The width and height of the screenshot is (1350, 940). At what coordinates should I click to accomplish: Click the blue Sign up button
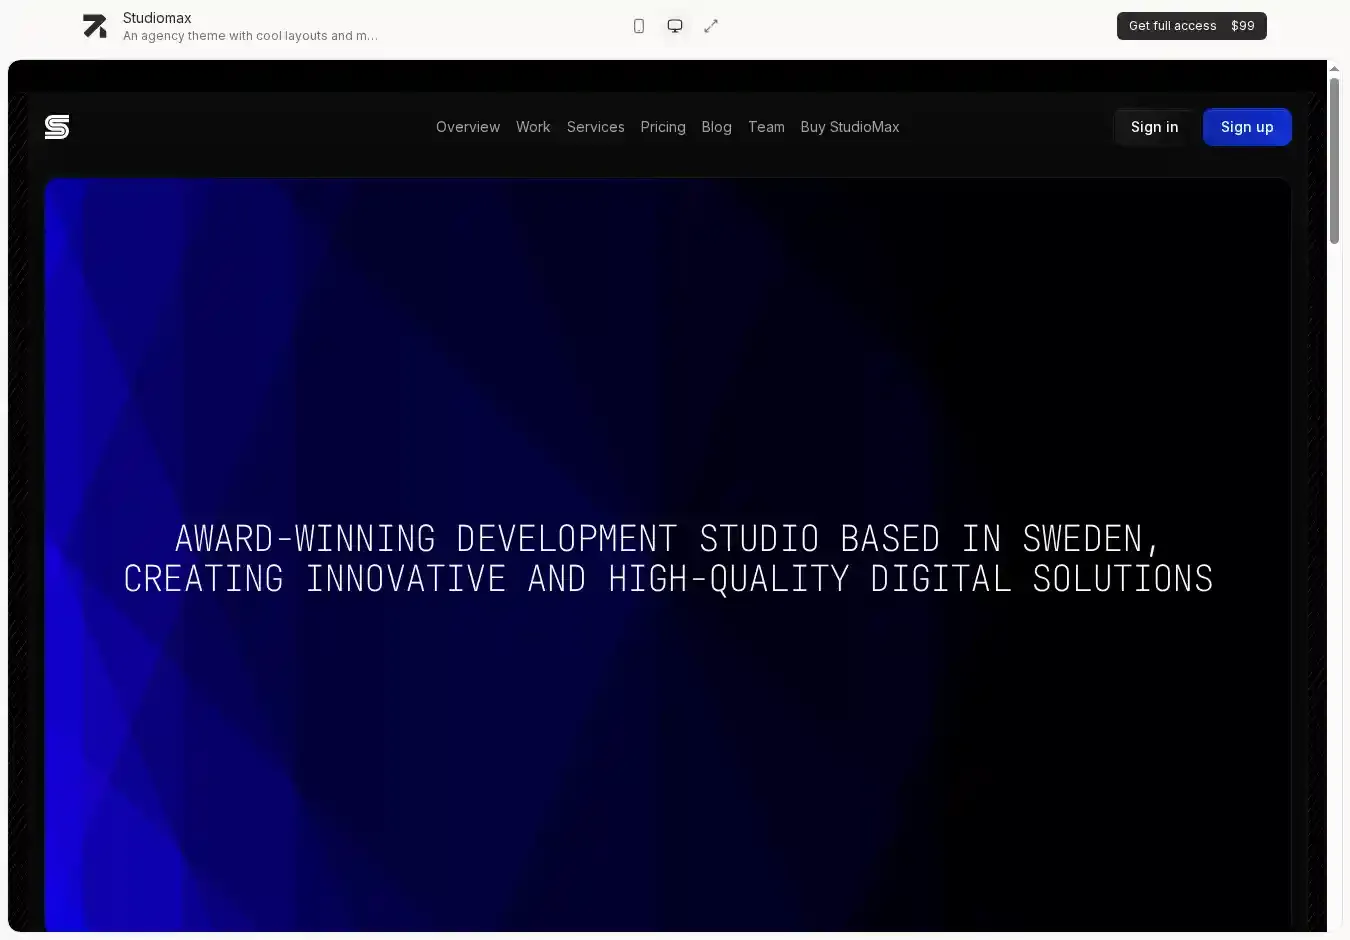[x=1247, y=127]
